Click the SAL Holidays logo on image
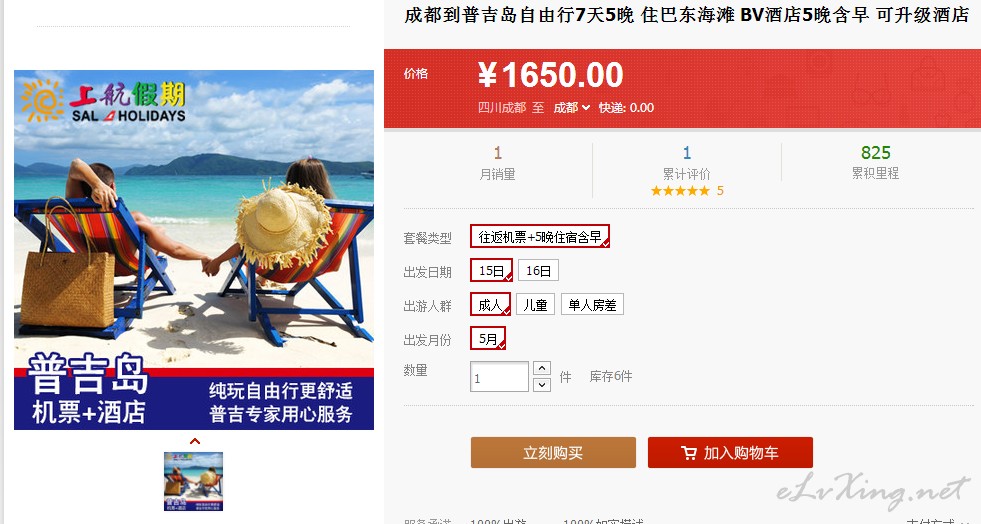The image size is (981, 524). [103, 100]
